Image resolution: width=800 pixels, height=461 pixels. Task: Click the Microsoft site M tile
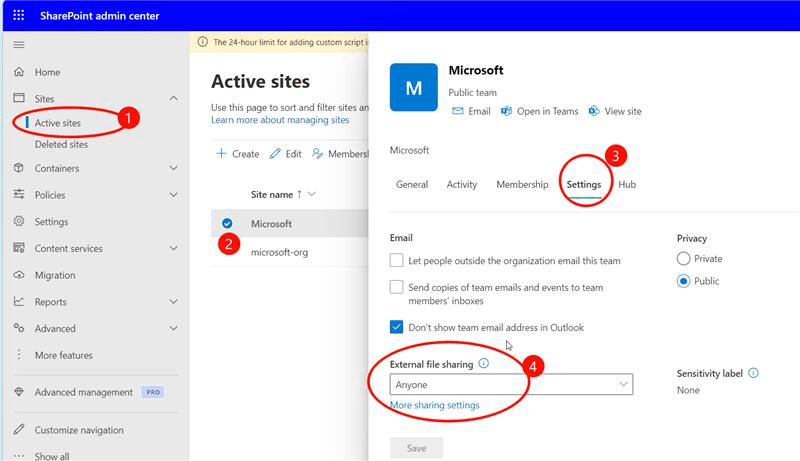414,87
